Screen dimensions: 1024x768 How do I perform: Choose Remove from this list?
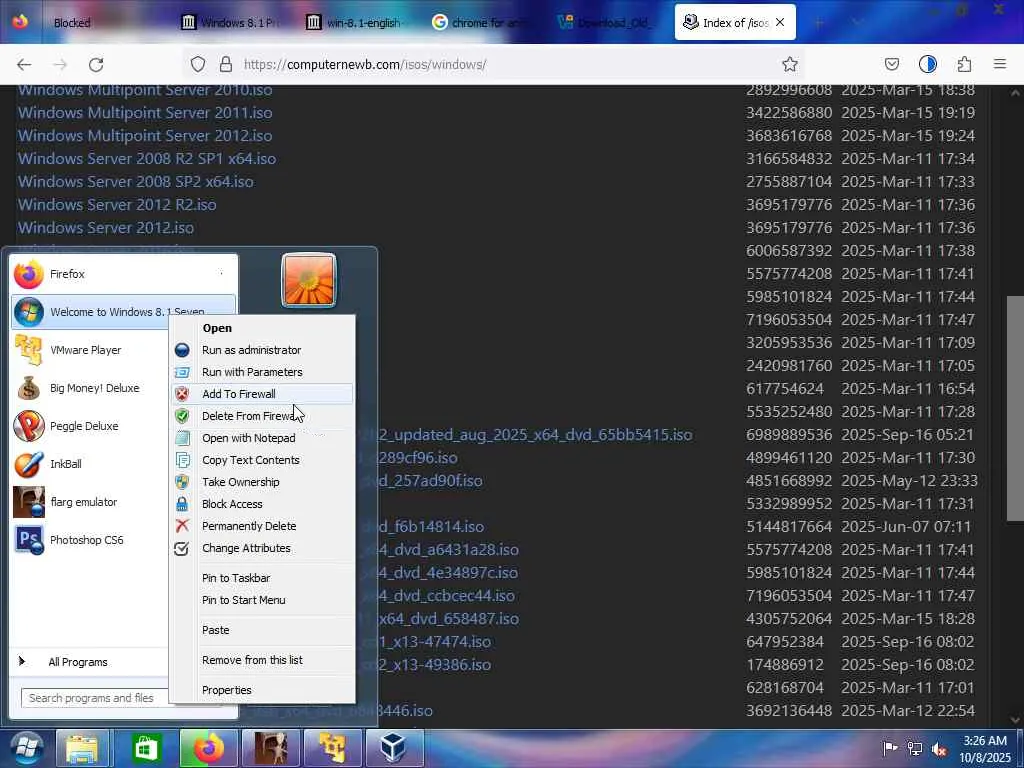(x=262, y=660)
